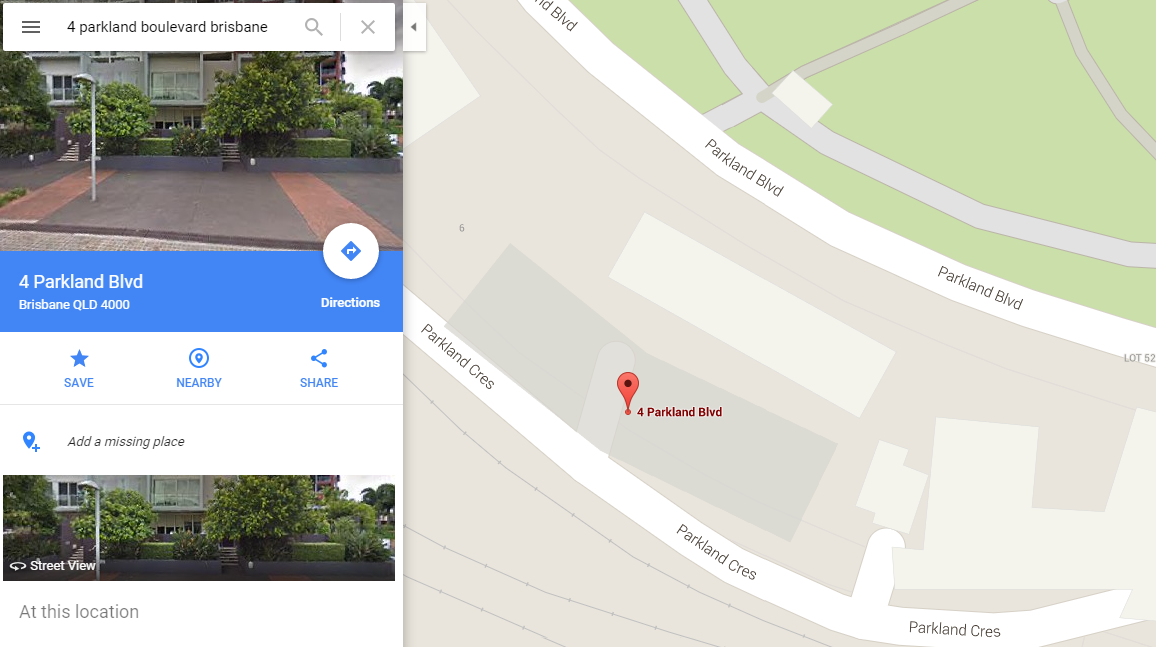1156x647 pixels.
Task: Click Add a missing place link
Action: coord(126,441)
